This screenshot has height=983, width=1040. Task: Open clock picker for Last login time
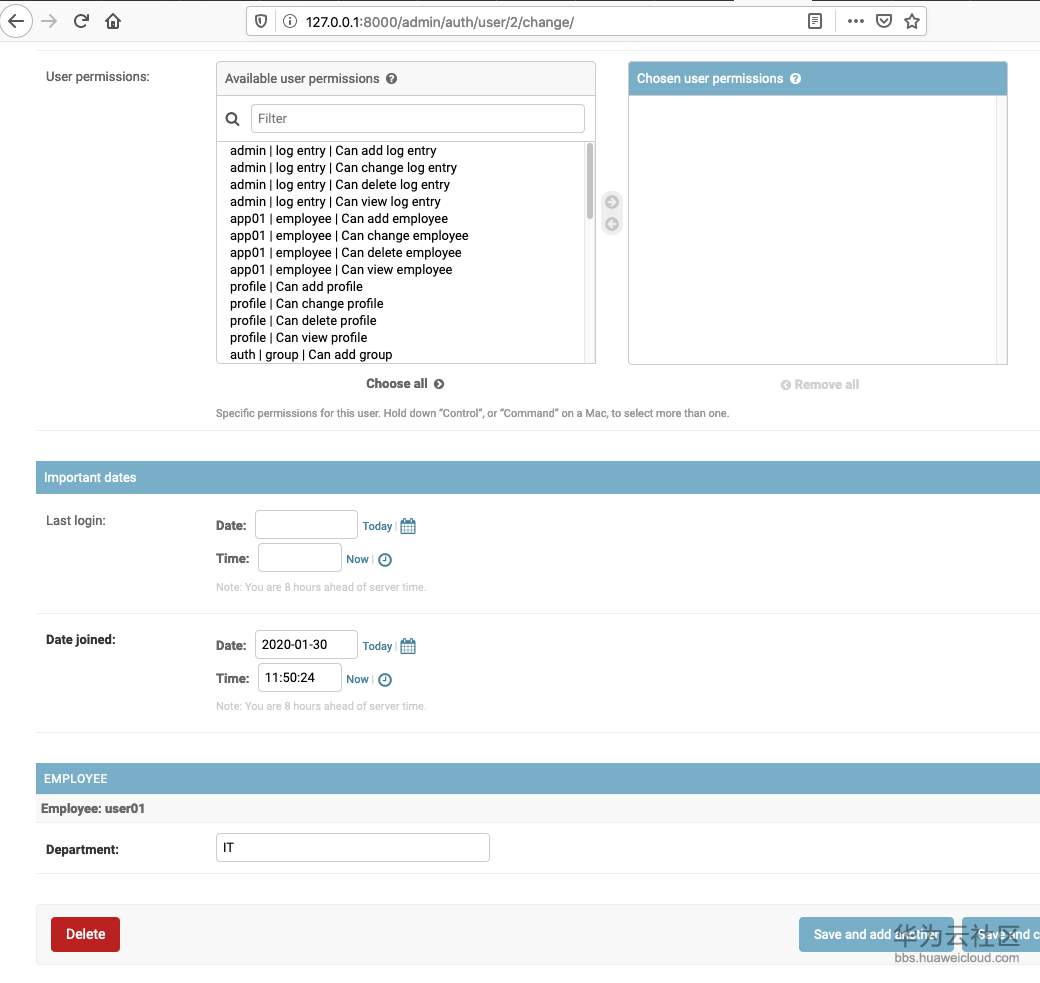385,560
